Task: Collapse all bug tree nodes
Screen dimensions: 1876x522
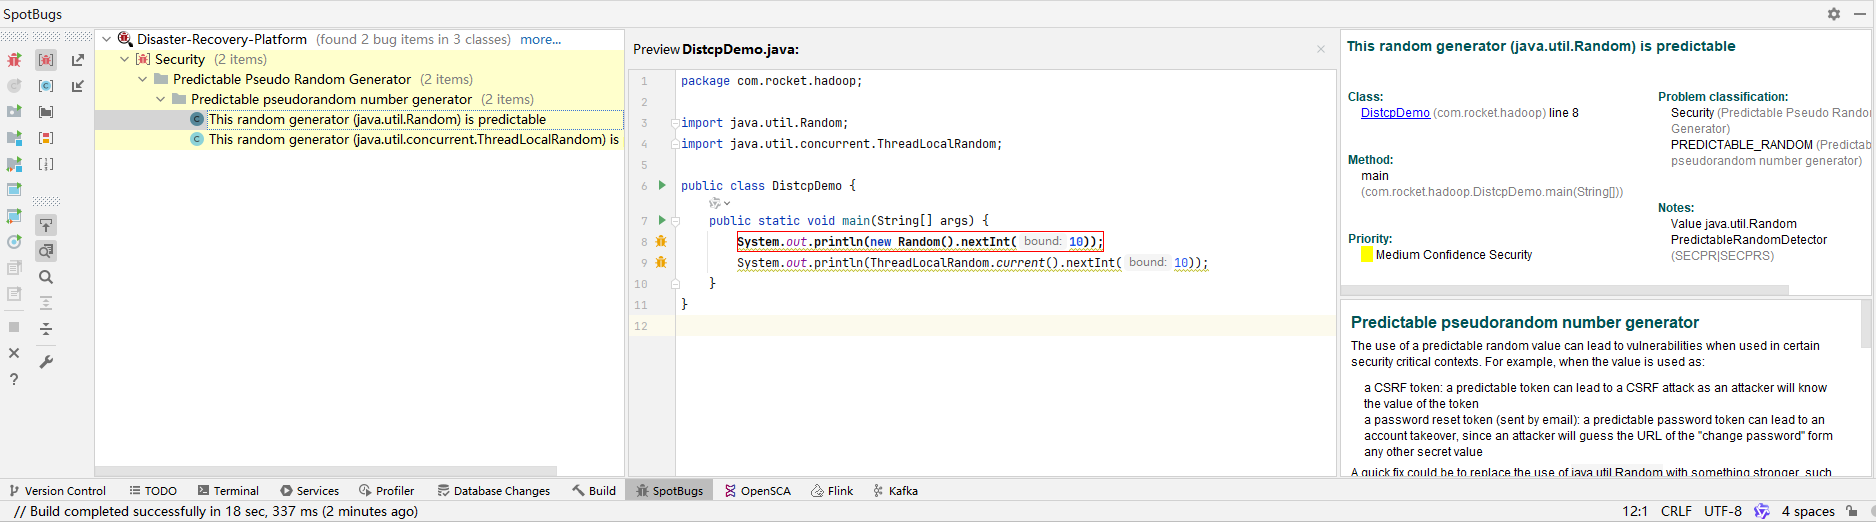Action: [46, 329]
